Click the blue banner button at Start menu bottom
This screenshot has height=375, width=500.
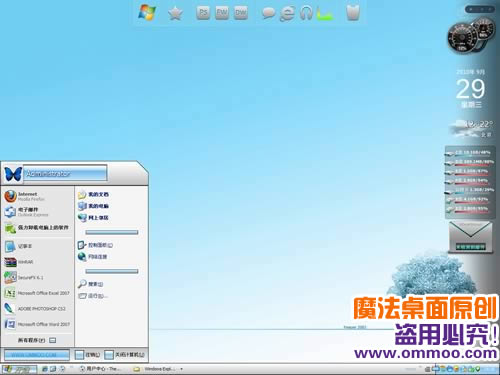point(36,355)
